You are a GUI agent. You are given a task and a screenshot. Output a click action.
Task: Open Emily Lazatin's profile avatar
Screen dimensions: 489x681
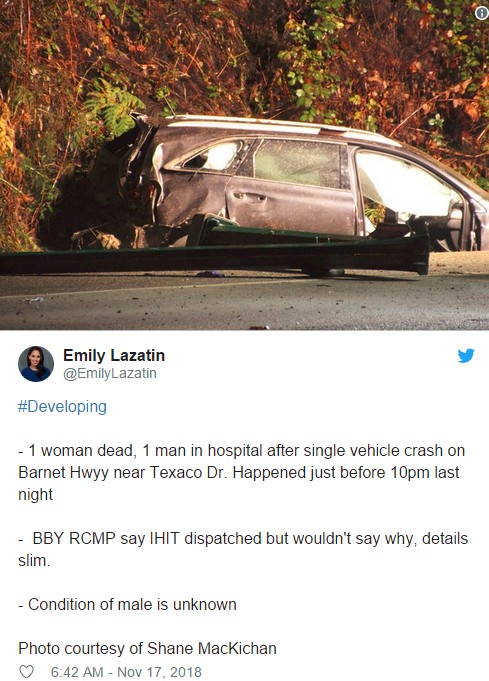pos(36,364)
